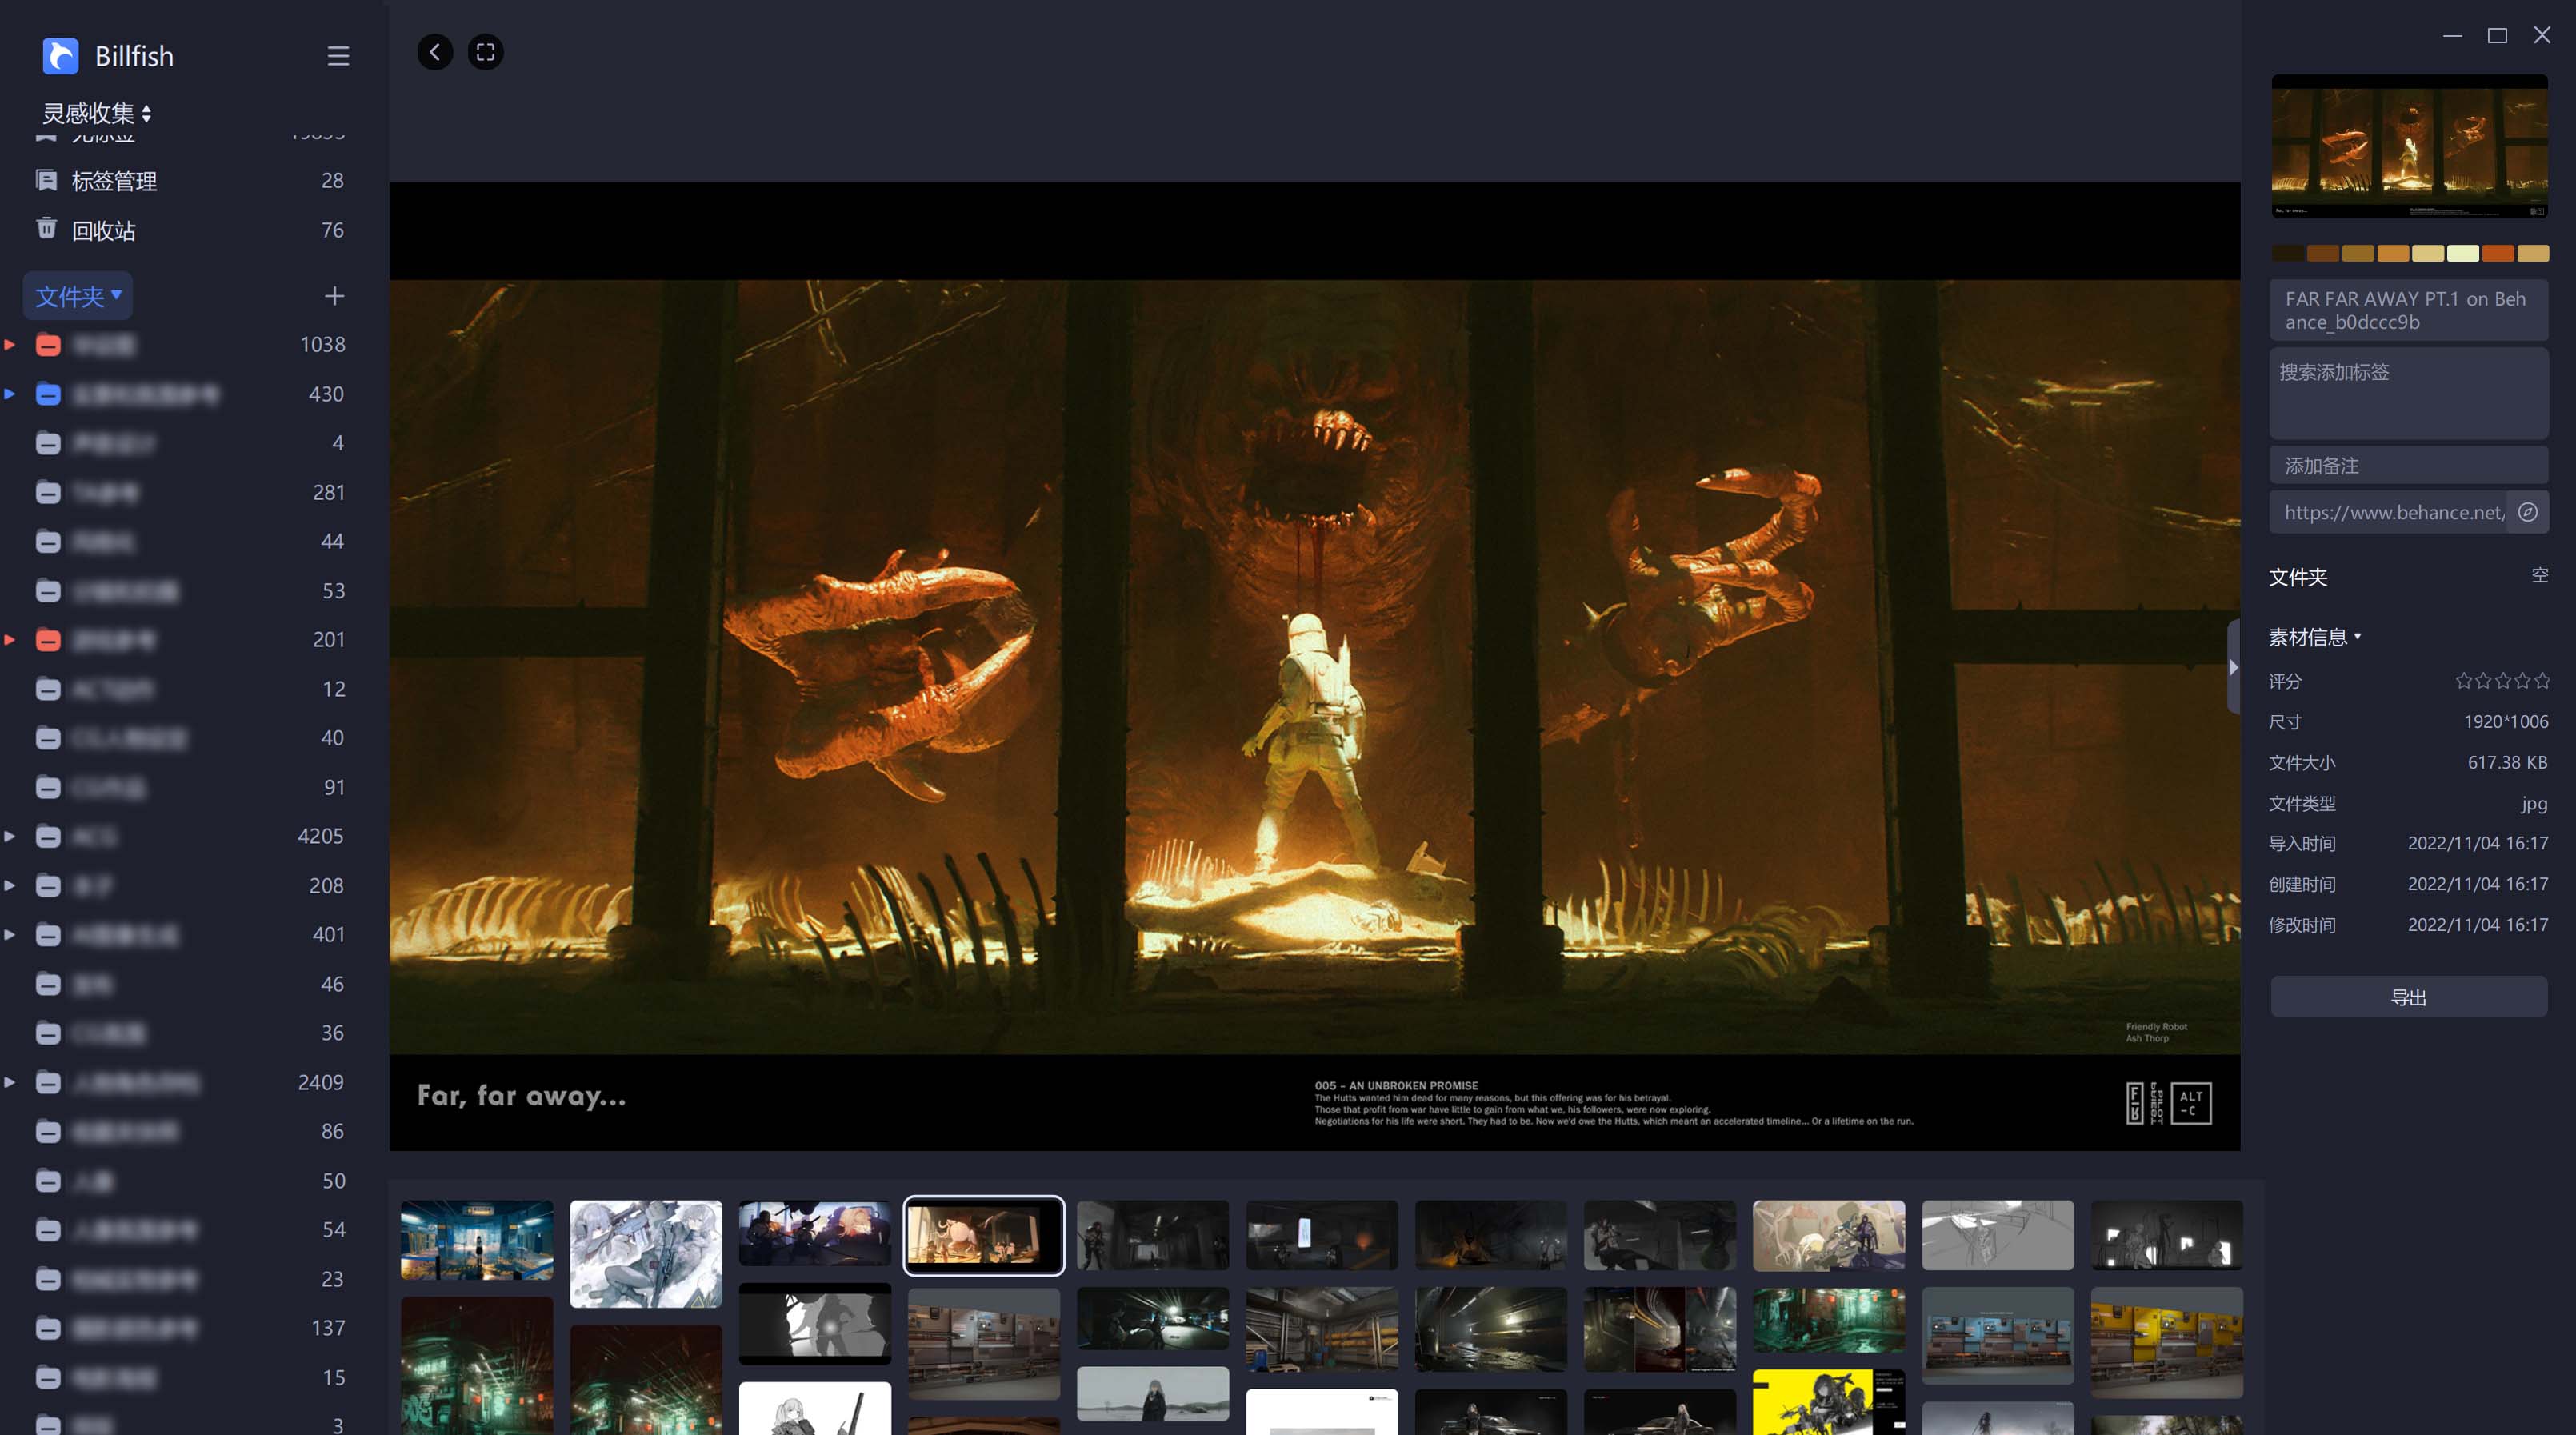
Task: Select the folder containing 86 items
Action: coord(190,1131)
